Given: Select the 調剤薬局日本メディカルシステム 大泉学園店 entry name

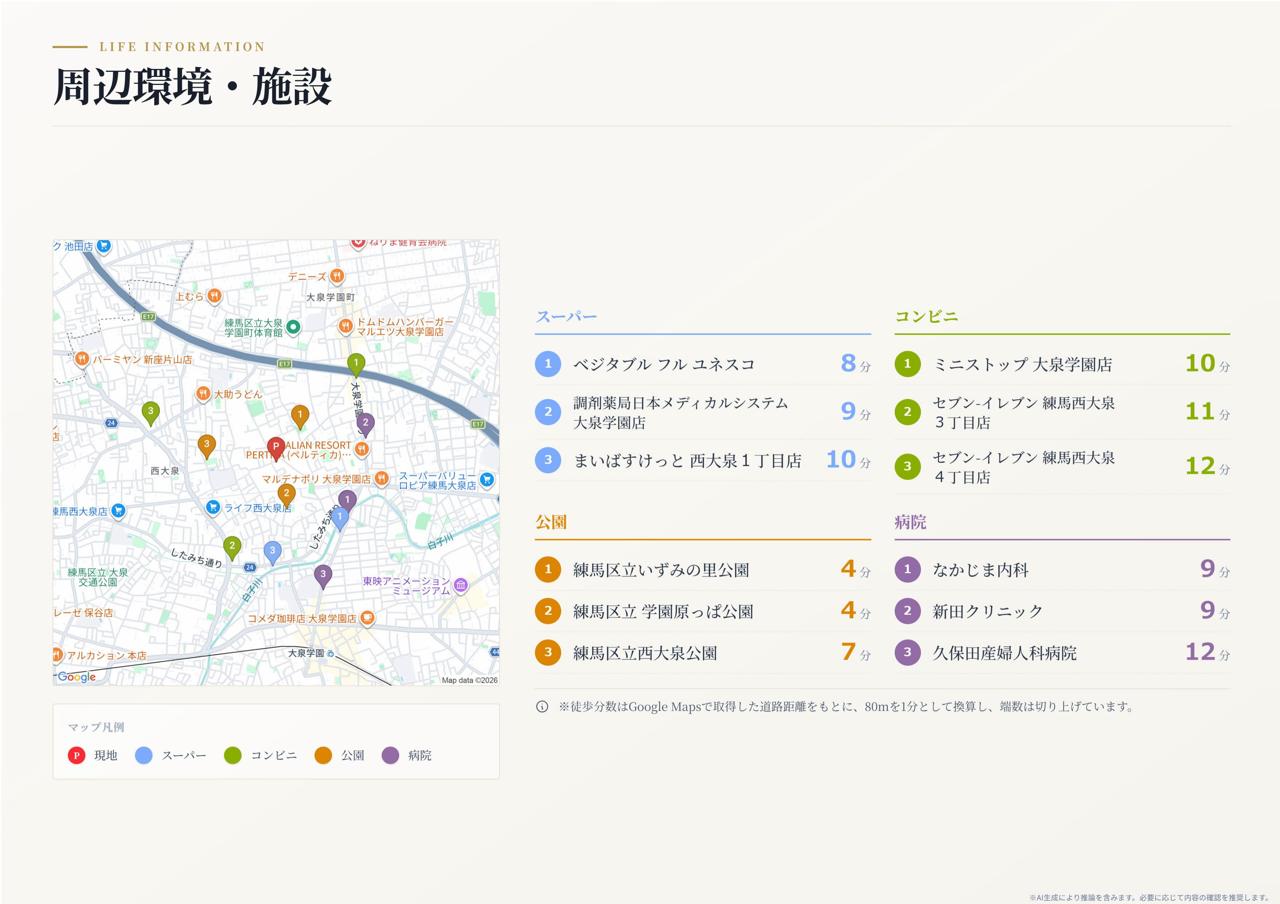Looking at the screenshot, I should 681,413.
